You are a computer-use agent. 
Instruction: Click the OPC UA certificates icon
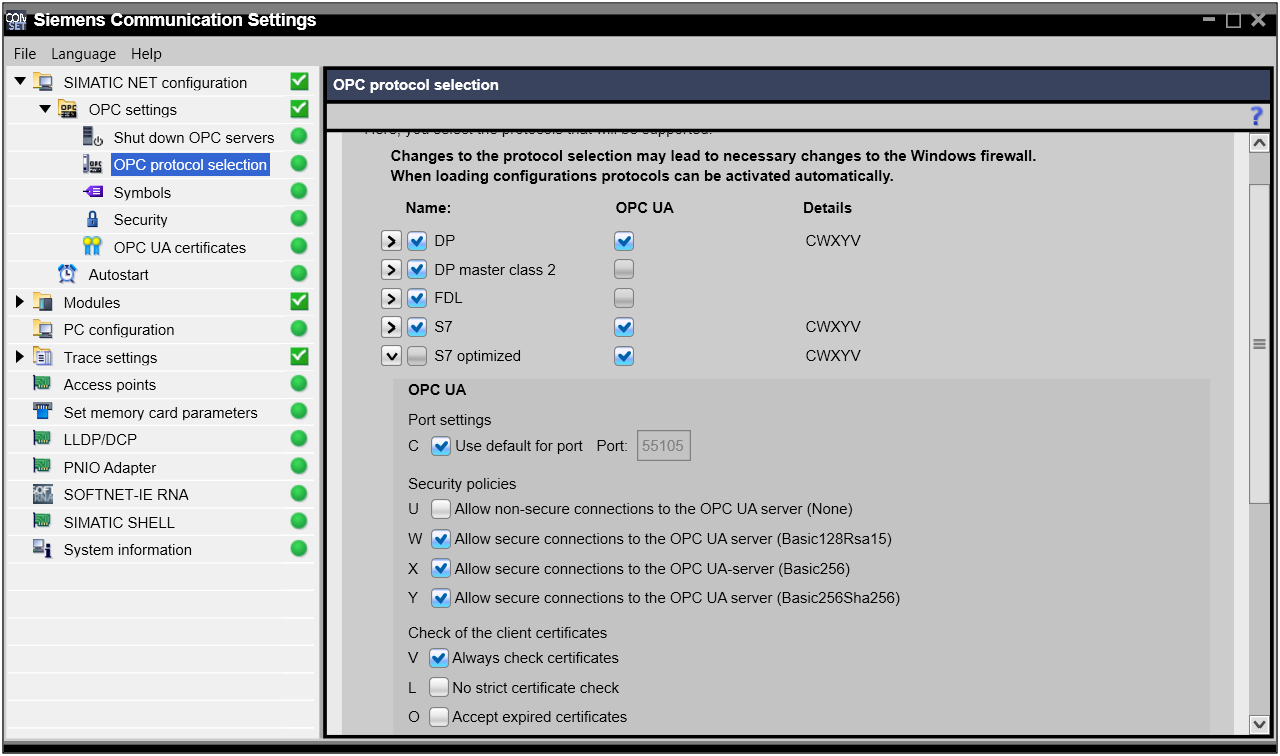pyautogui.click(x=93, y=247)
